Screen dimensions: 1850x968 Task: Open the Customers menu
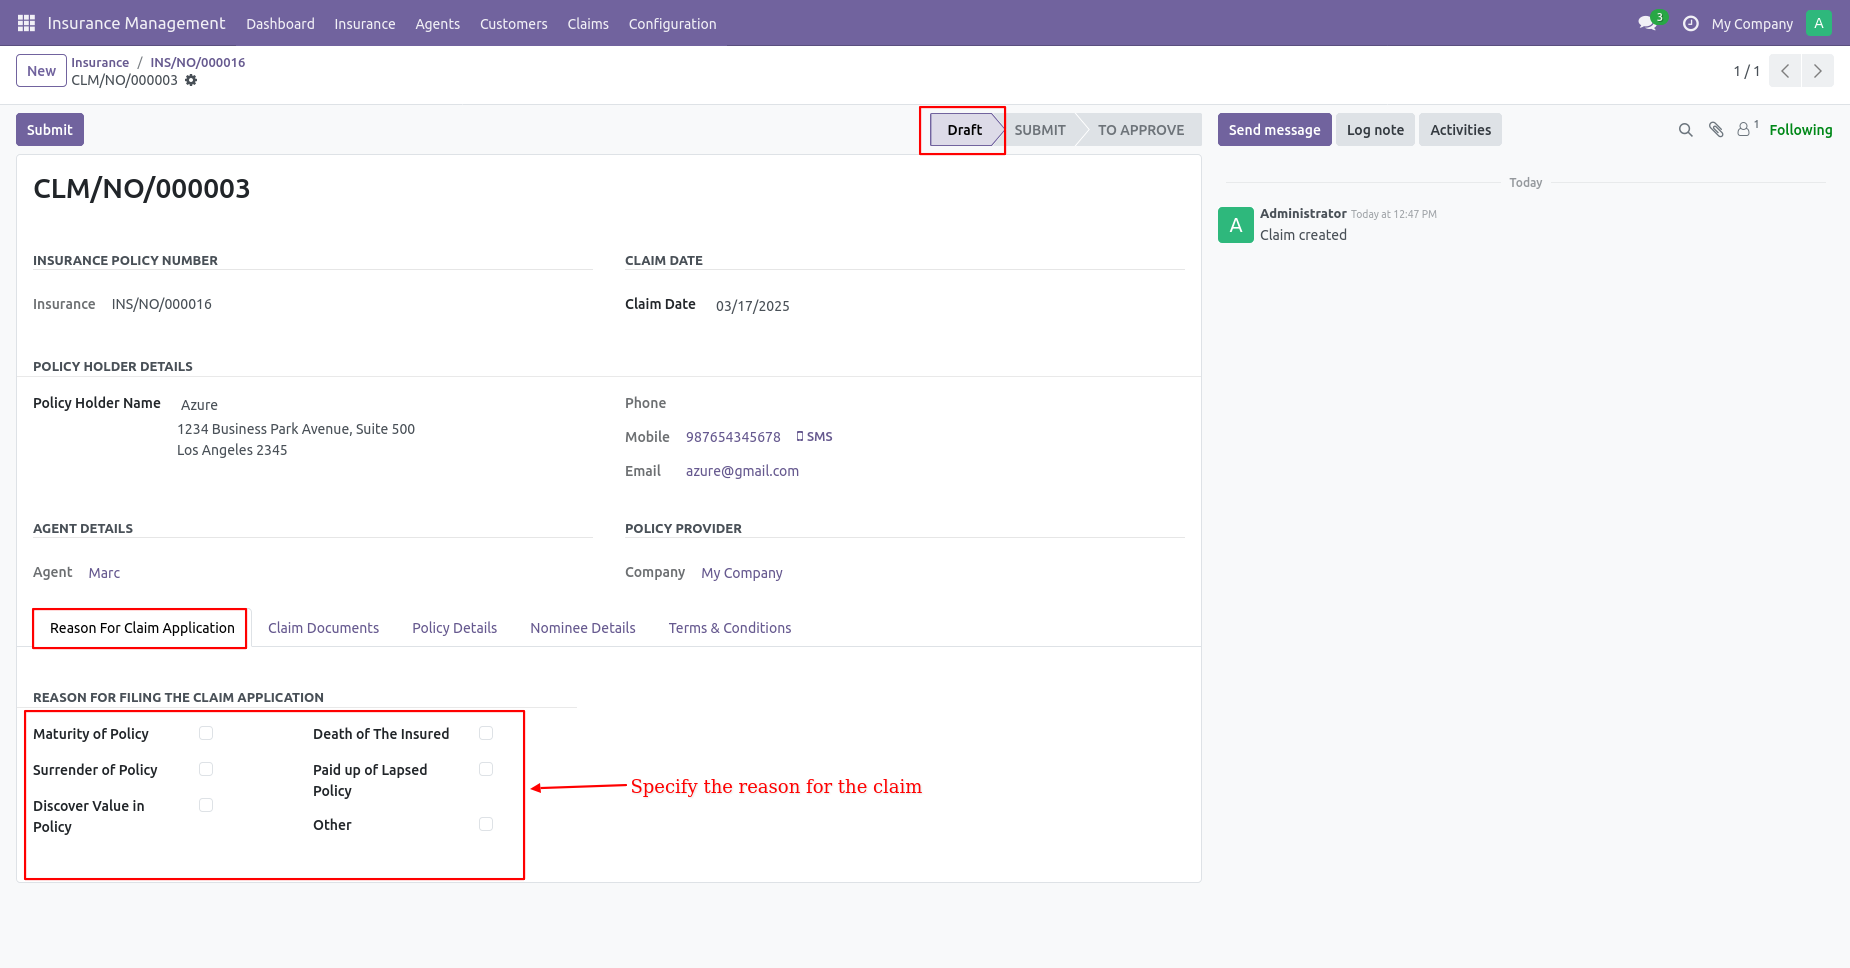513,24
